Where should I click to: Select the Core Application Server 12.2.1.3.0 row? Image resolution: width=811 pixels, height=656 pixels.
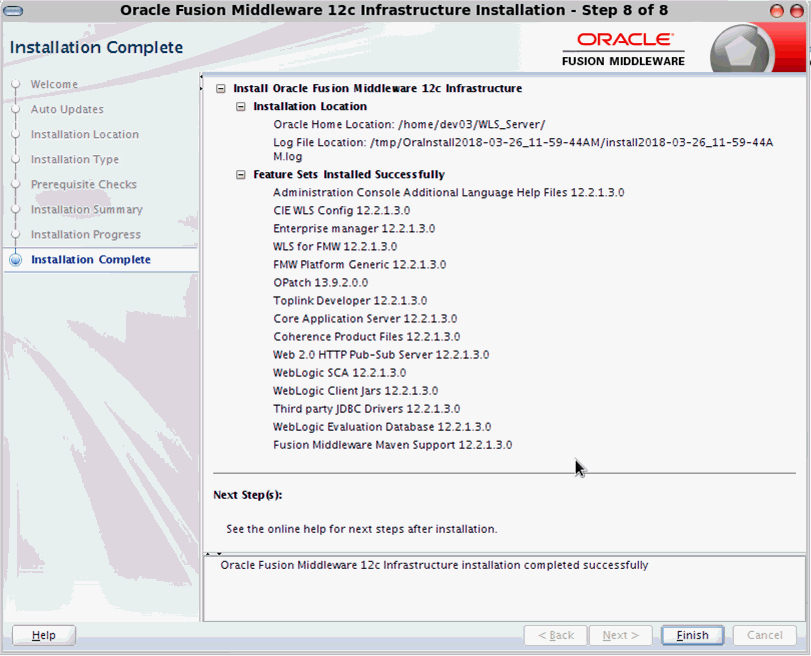(365, 319)
